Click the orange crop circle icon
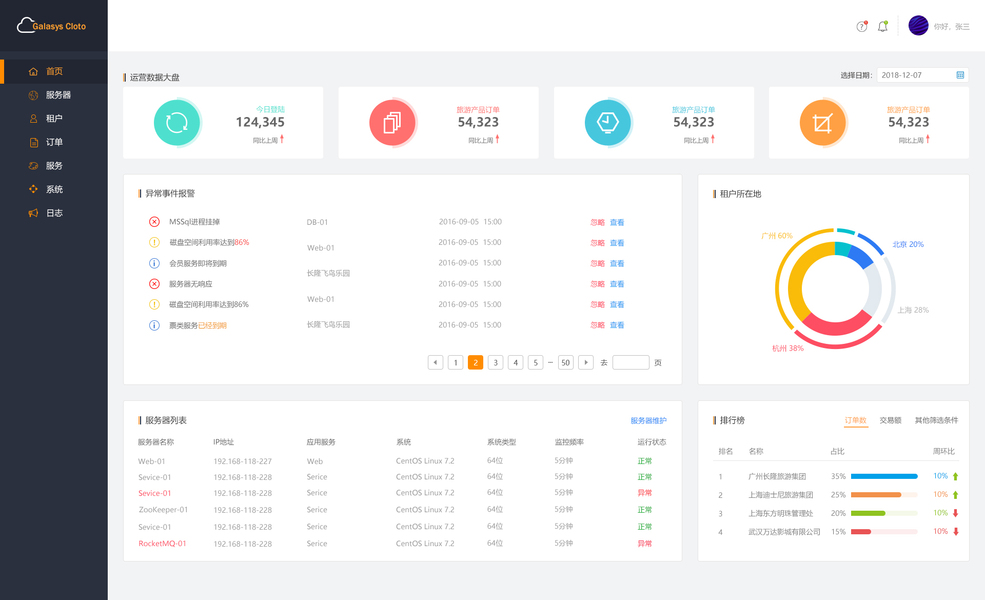This screenshot has width=985, height=600. [x=822, y=123]
